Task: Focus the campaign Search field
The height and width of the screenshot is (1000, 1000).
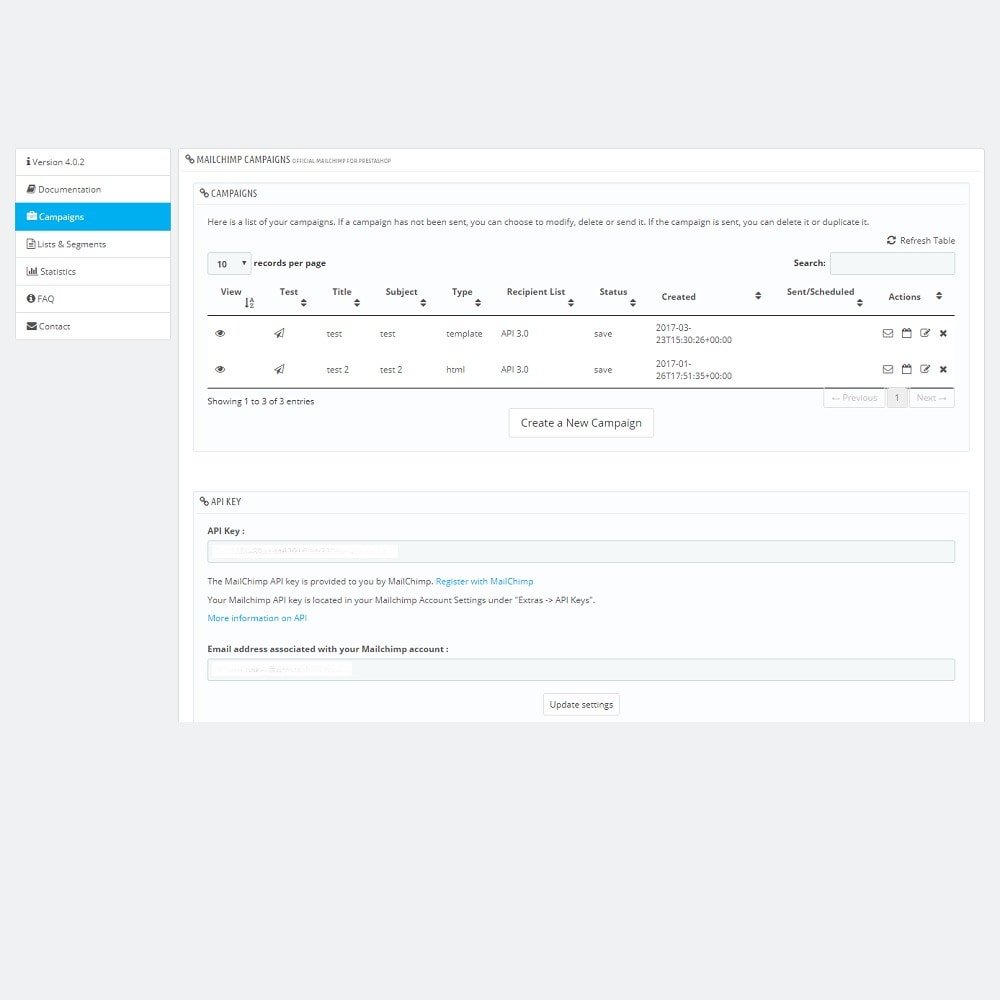Action: coord(892,263)
